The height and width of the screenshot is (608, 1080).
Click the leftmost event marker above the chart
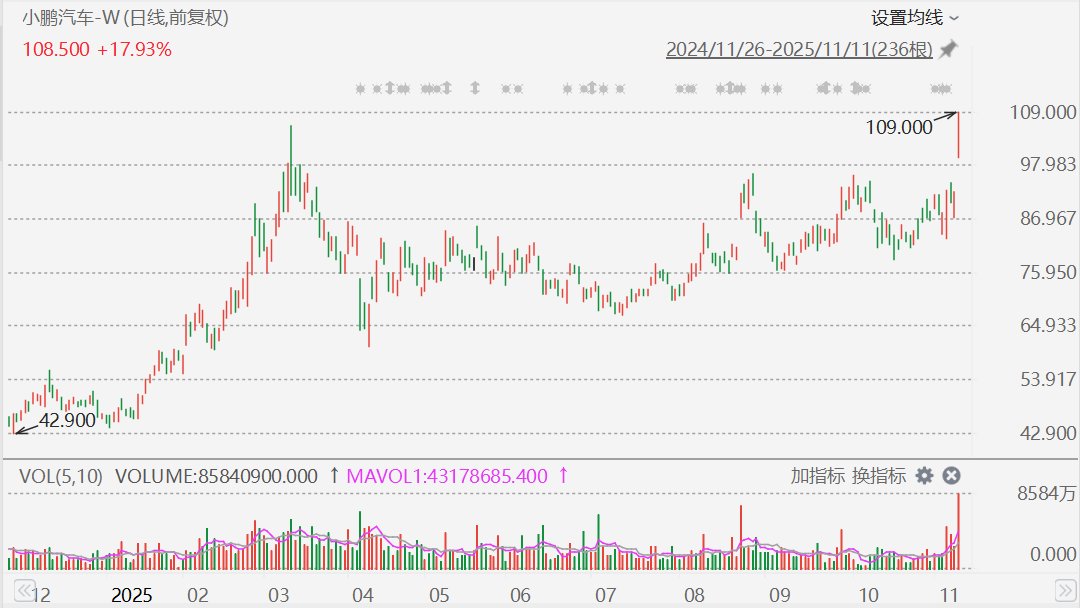point(360,89)
